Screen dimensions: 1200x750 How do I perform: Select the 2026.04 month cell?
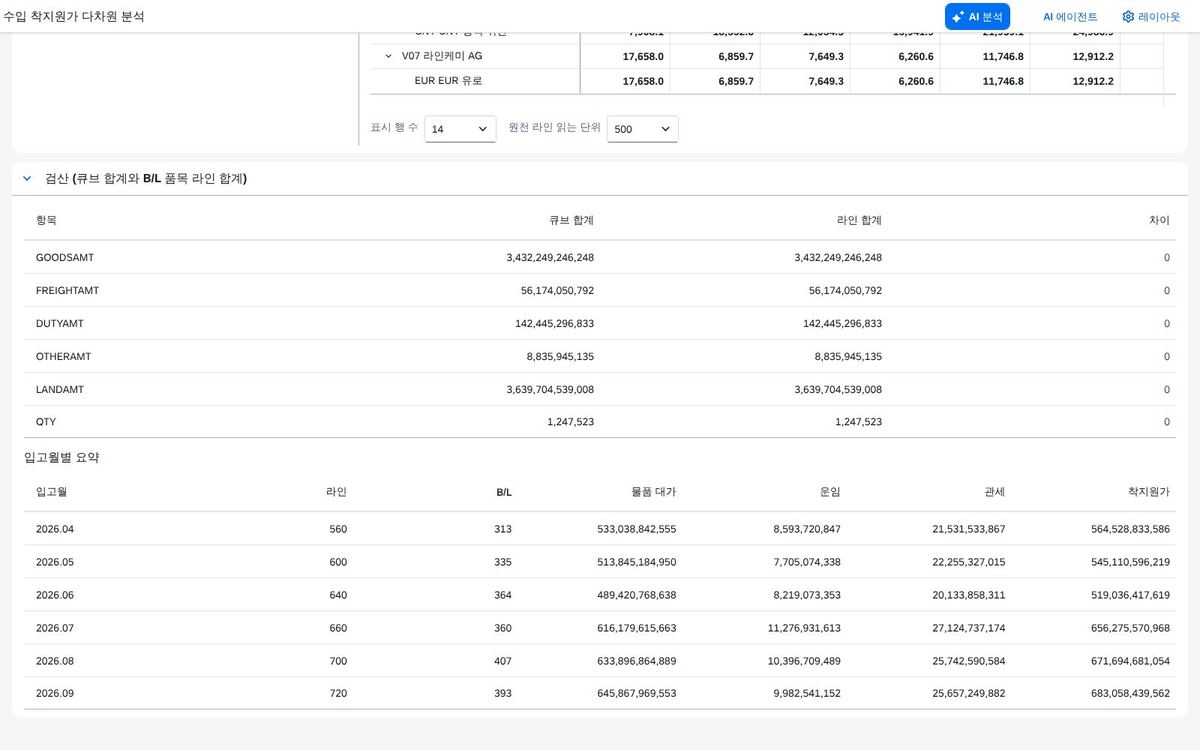pos(55,529)
